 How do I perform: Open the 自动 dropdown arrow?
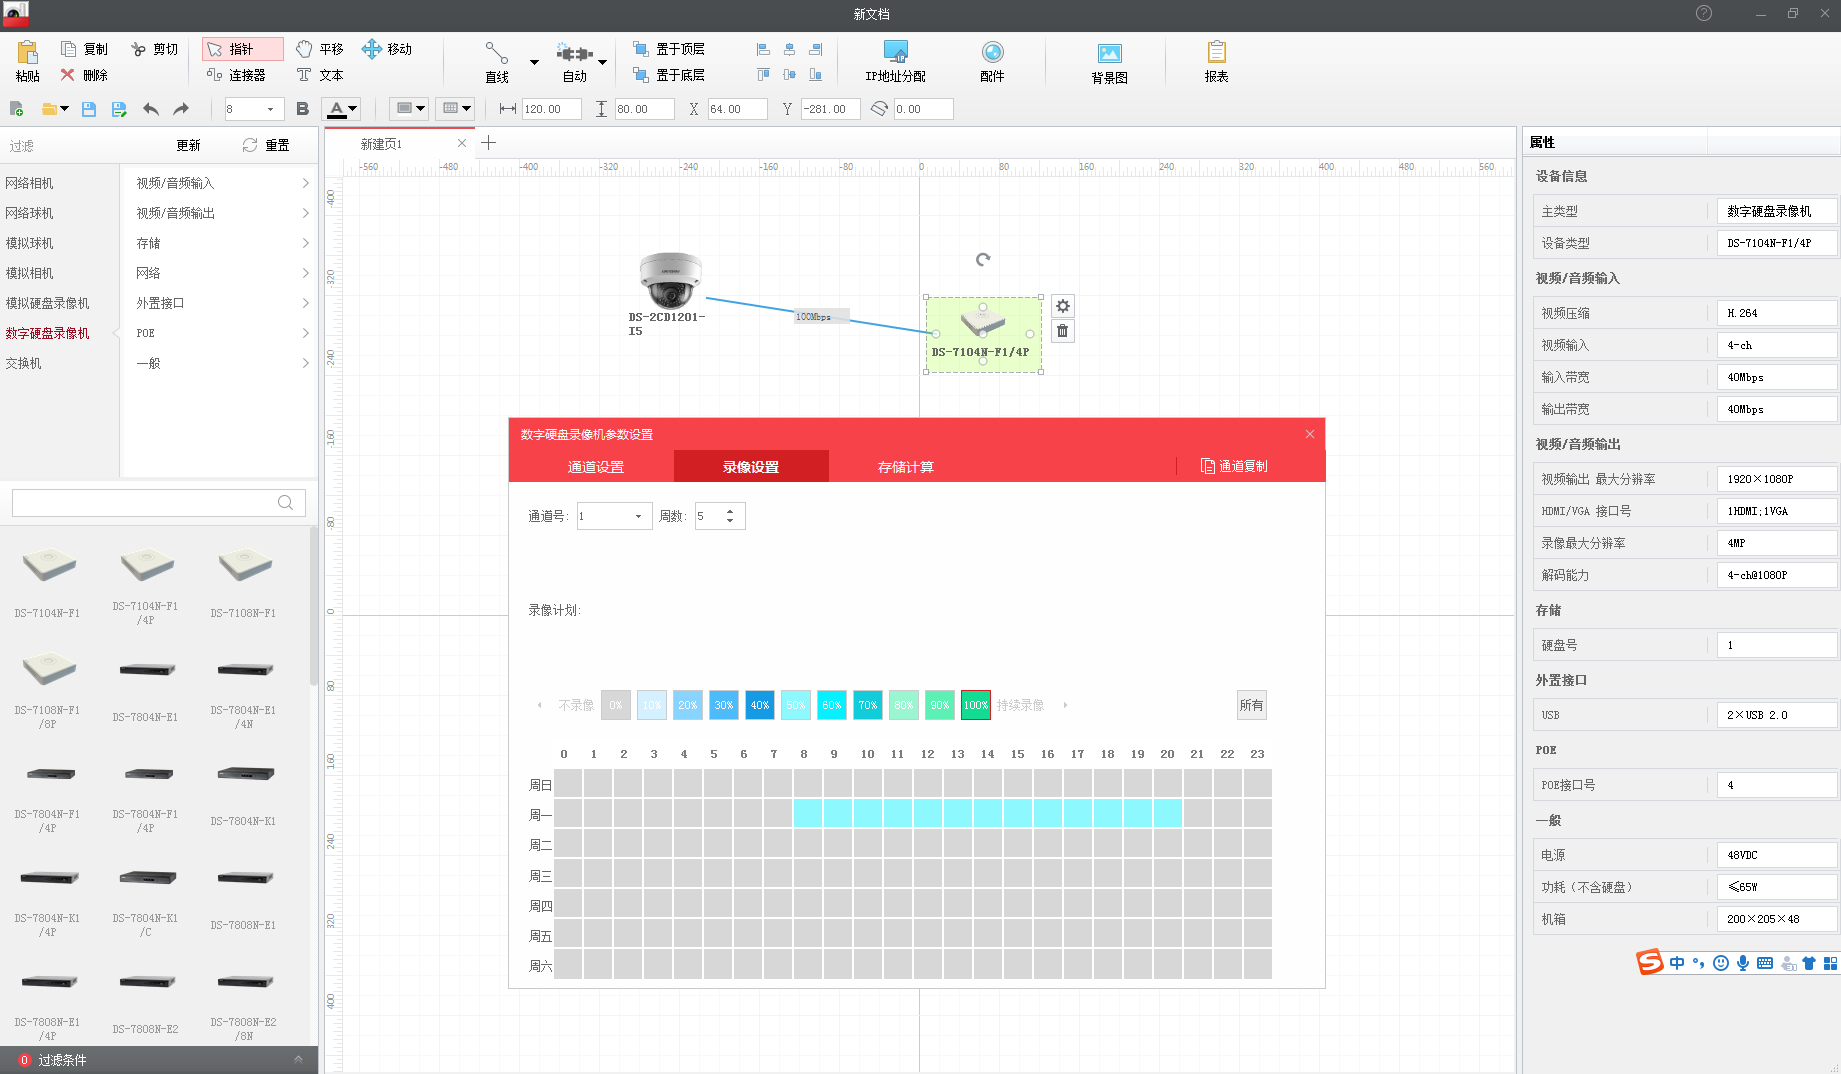click(602, 62)
